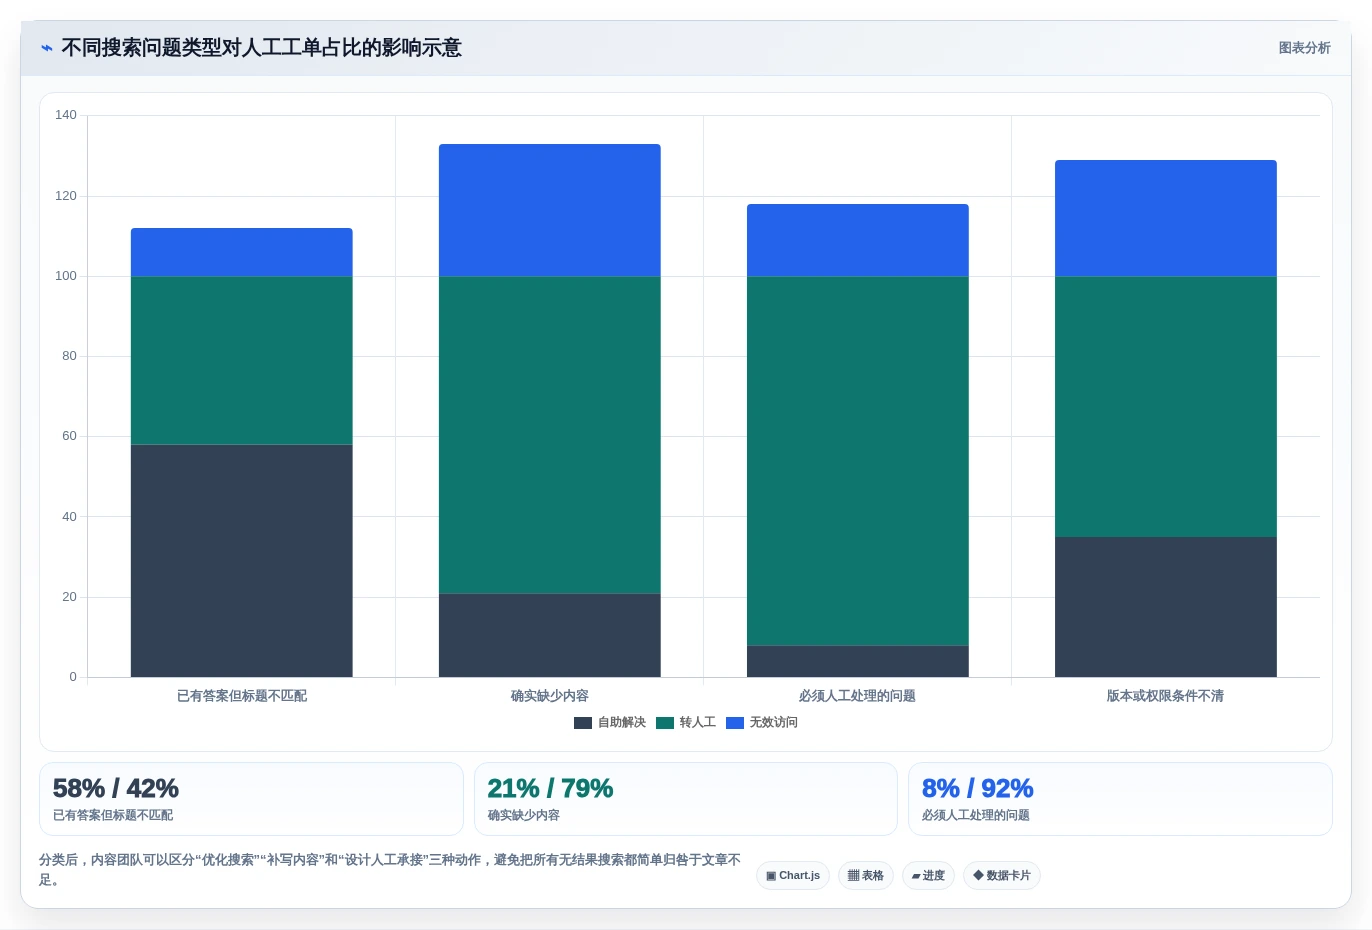
Task: Click the x-axis label 确实缺少内容
Action: [550, 696]
